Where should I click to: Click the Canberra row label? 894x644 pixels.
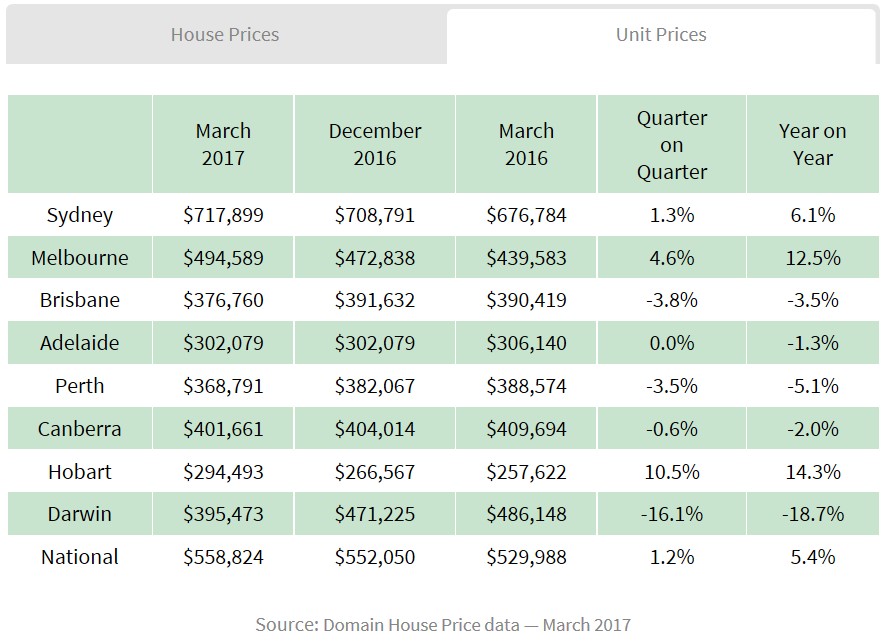tap(80, 429)
